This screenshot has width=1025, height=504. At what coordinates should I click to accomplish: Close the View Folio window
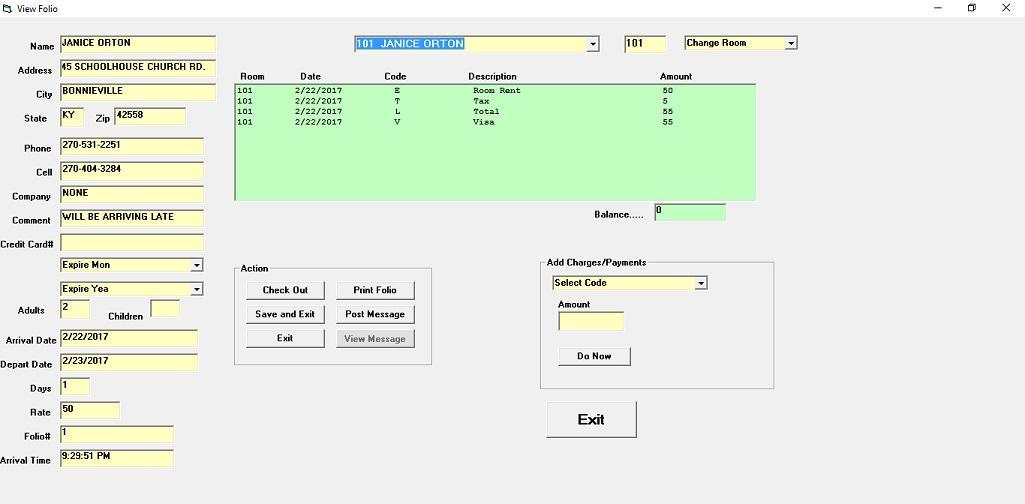coord(1006,8)
